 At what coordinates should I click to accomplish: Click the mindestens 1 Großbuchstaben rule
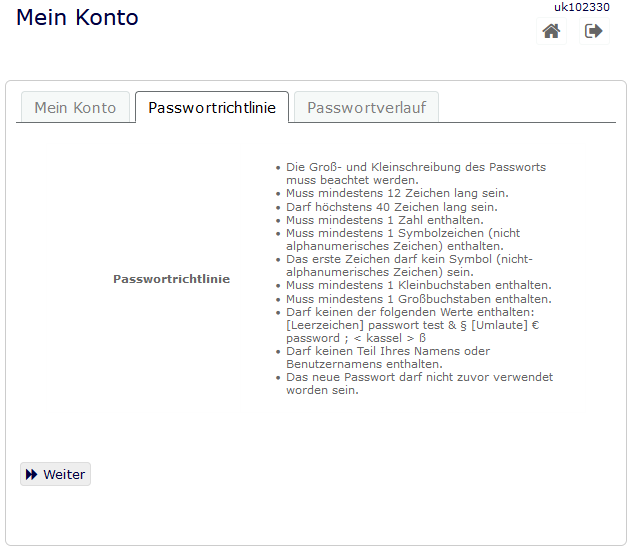point(418,299)
